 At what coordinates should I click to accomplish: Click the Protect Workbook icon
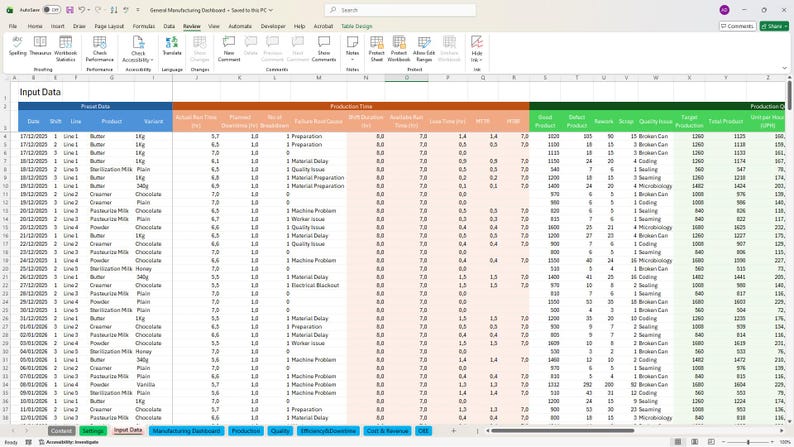(x=399, y=42)
